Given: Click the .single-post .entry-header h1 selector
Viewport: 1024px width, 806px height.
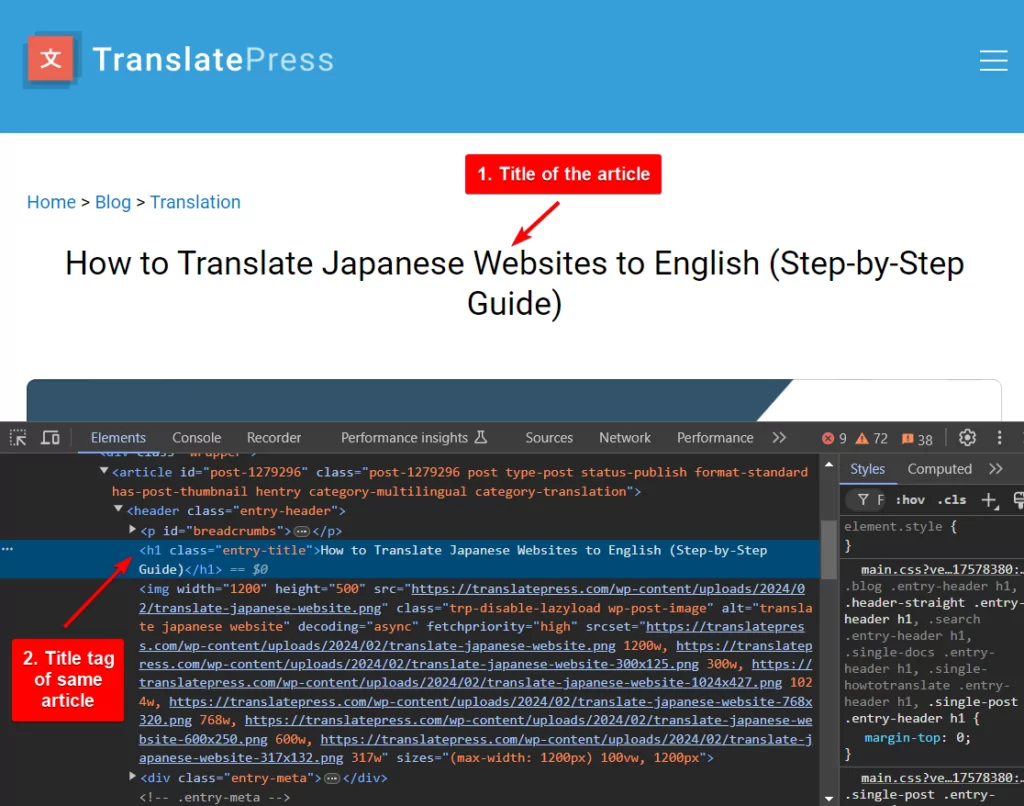Looking at the screenshot, I should click(929, 710).
